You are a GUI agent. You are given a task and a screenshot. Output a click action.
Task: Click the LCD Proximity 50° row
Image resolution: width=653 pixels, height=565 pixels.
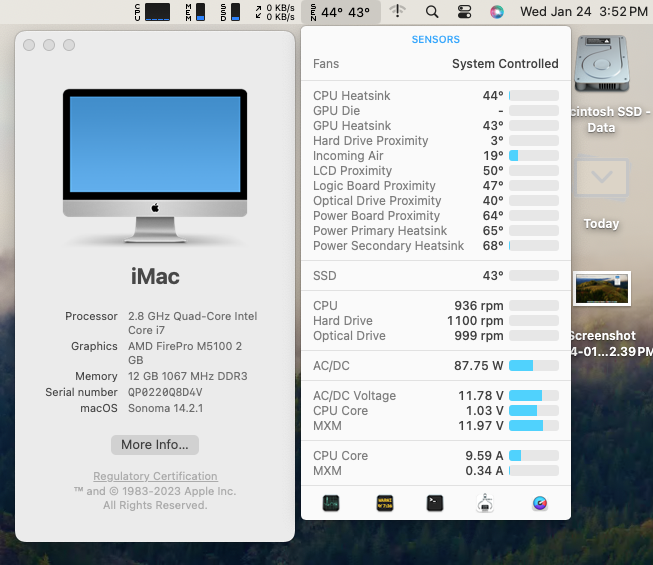click(x=436, y=171)
